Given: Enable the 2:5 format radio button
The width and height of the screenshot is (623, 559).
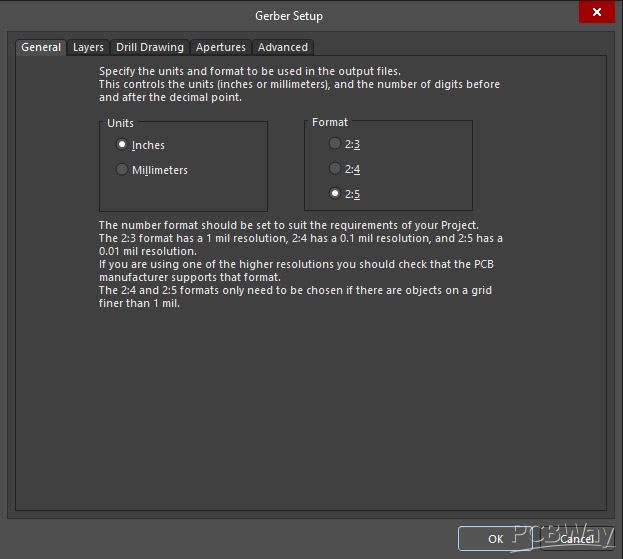Looking at the screenshot, I should (x=335, y=193).
